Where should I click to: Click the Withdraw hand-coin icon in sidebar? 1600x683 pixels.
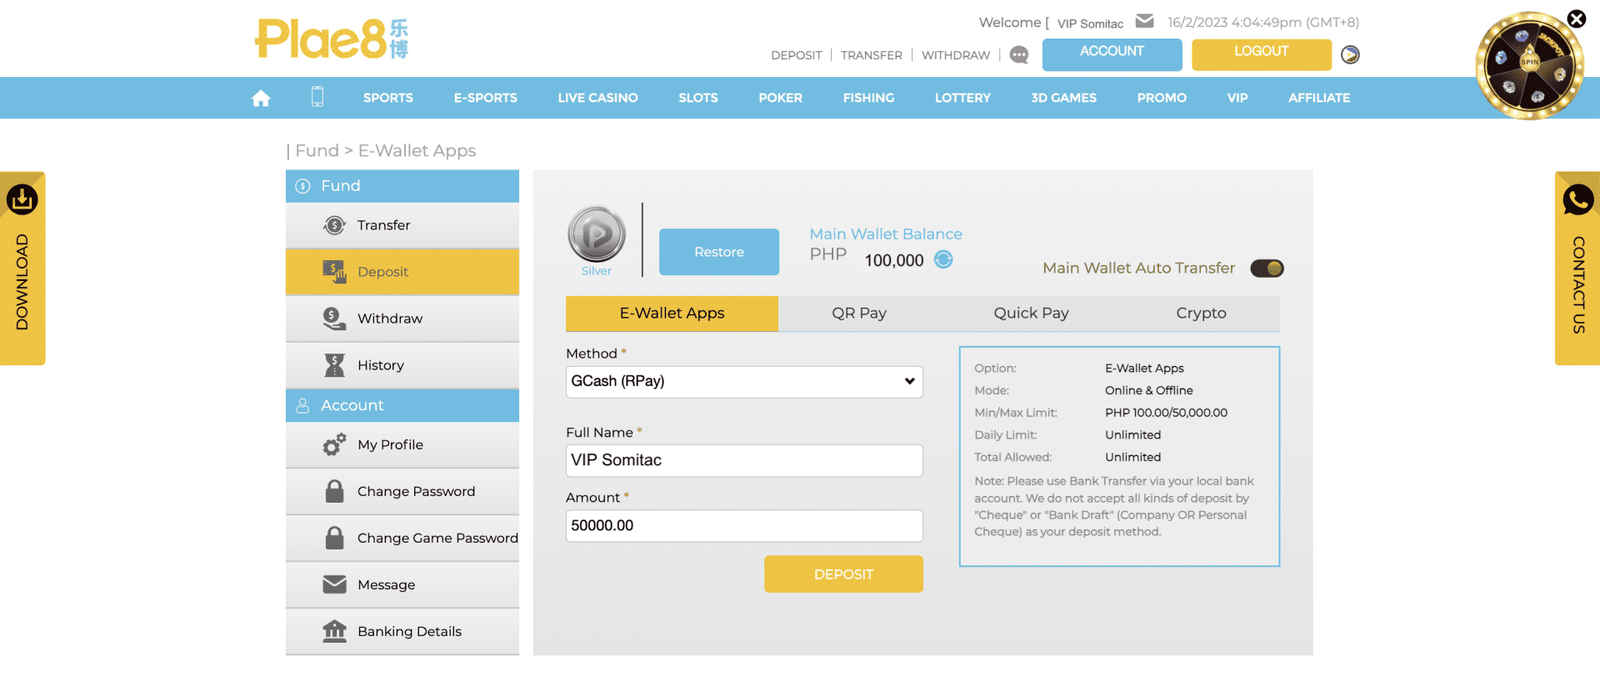pyautogui.click(x=334, y=318)
